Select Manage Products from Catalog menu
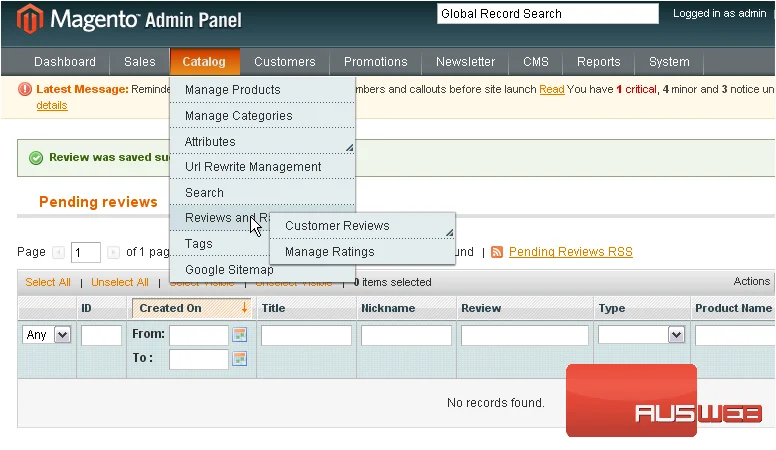 coord(262,90)
